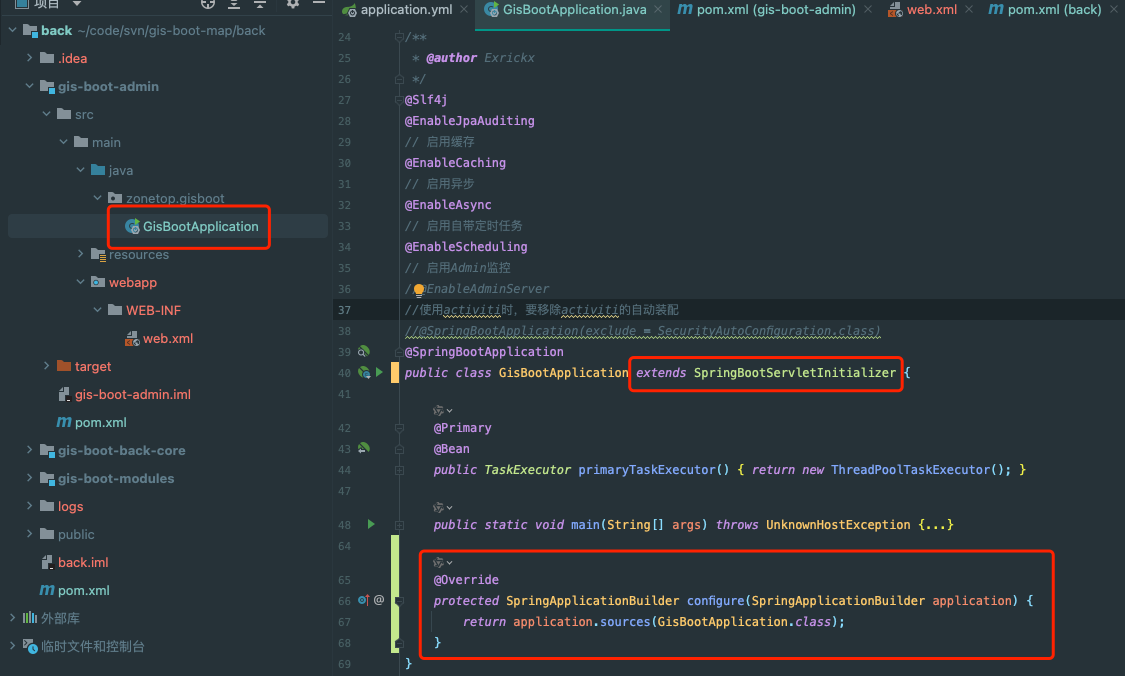The image size is (1125, 676).
Task: Click the Spring bean gutter icon on line 43
Action: (x=364, y=449)
